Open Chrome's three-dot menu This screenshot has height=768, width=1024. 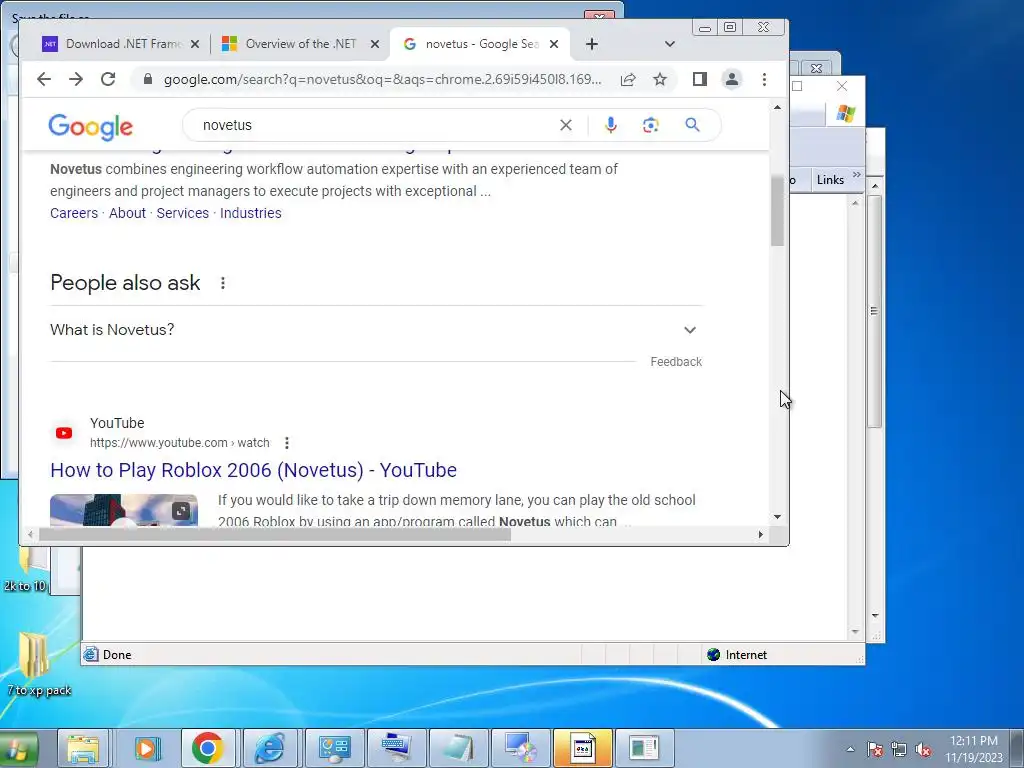coord(764,79)
